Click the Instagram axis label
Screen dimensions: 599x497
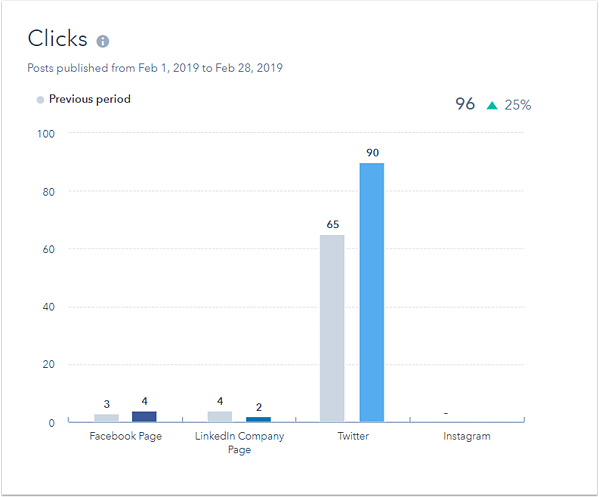[467, 436]
